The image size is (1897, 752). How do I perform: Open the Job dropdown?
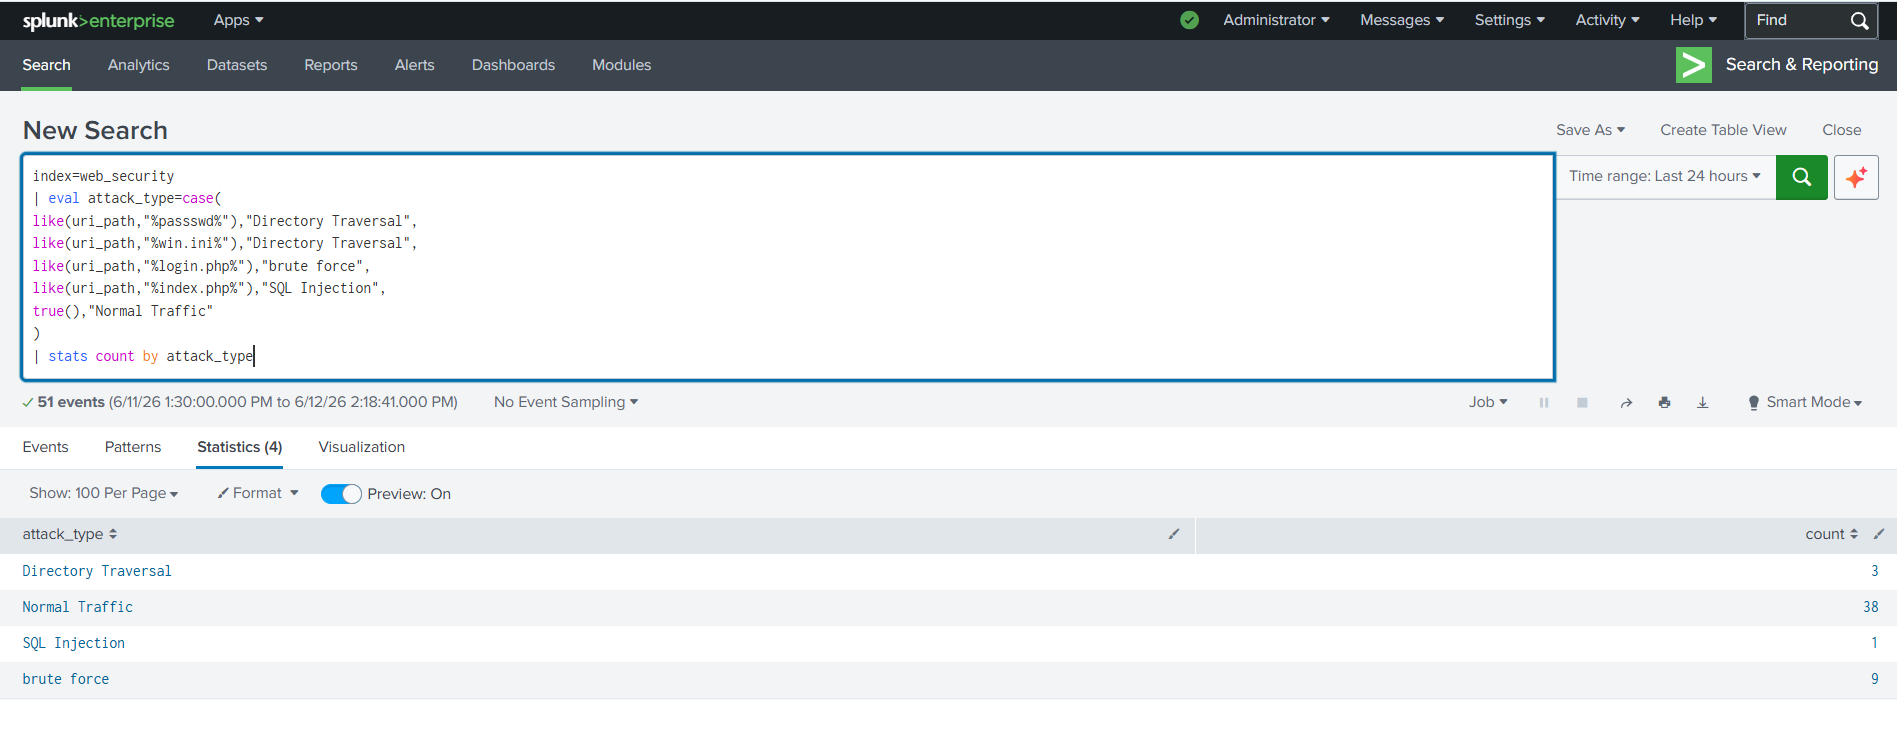pyautogui.click(x=1488, y=402)
